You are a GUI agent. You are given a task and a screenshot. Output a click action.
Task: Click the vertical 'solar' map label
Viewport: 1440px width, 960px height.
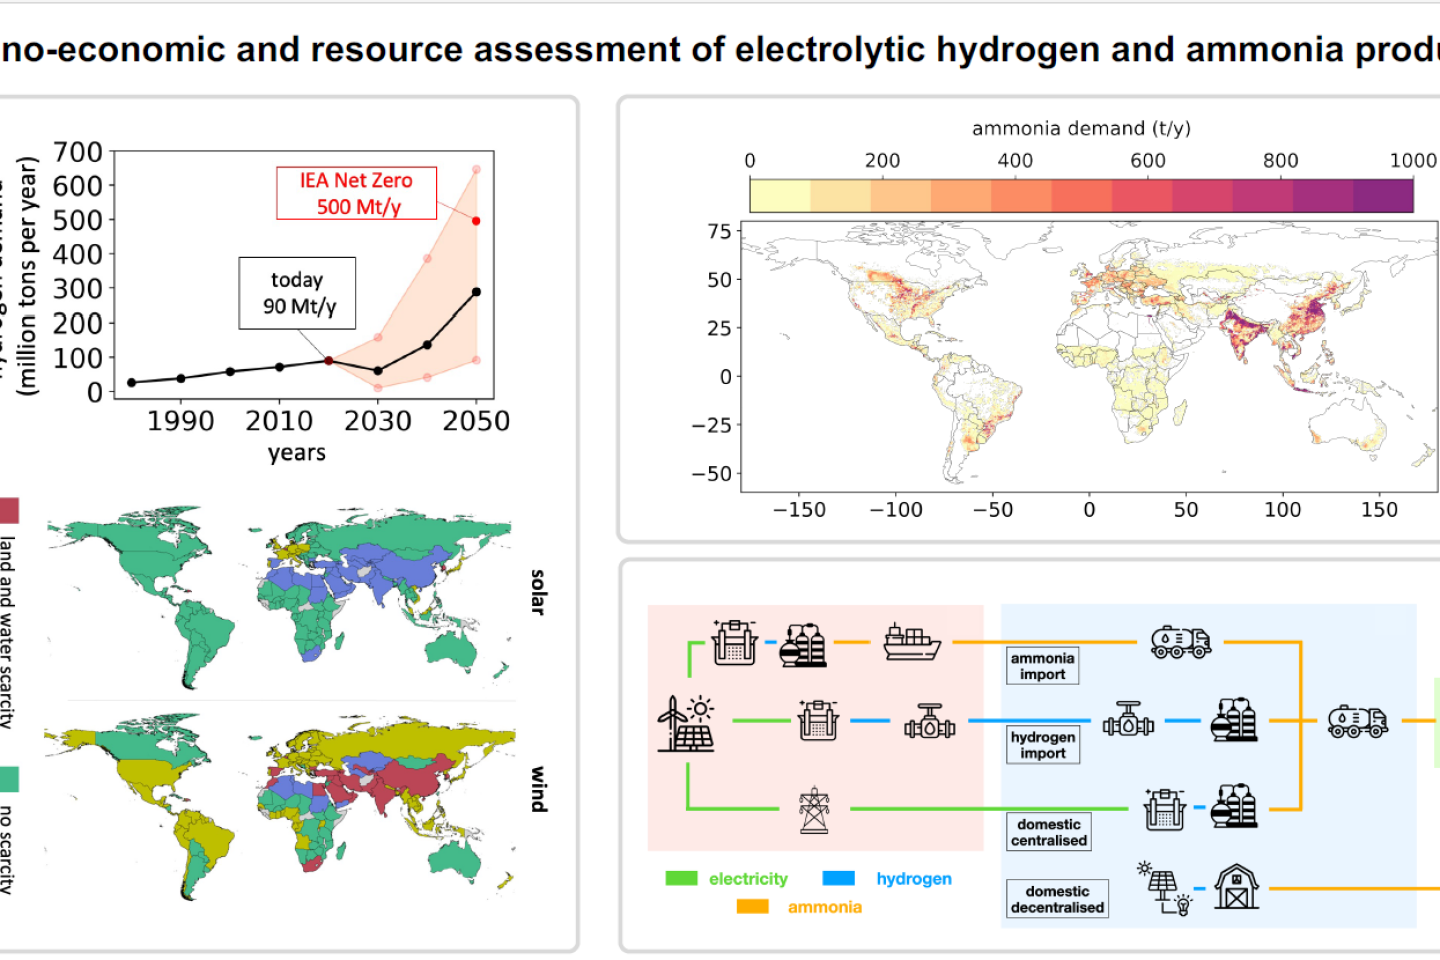pos(539,592)
